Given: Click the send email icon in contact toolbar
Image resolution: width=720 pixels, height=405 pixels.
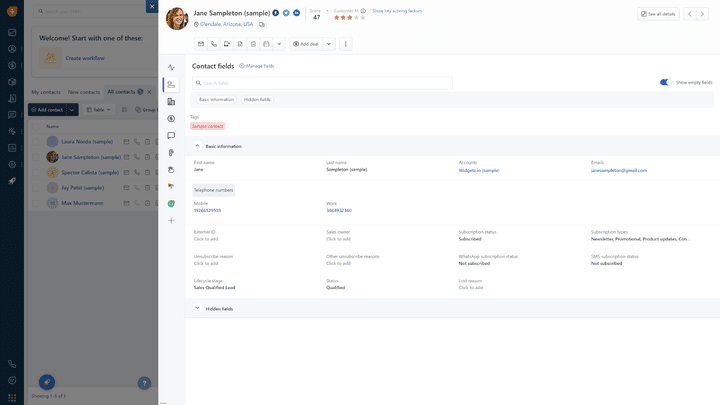Looking at the screenshot, I should coord(201,44).
